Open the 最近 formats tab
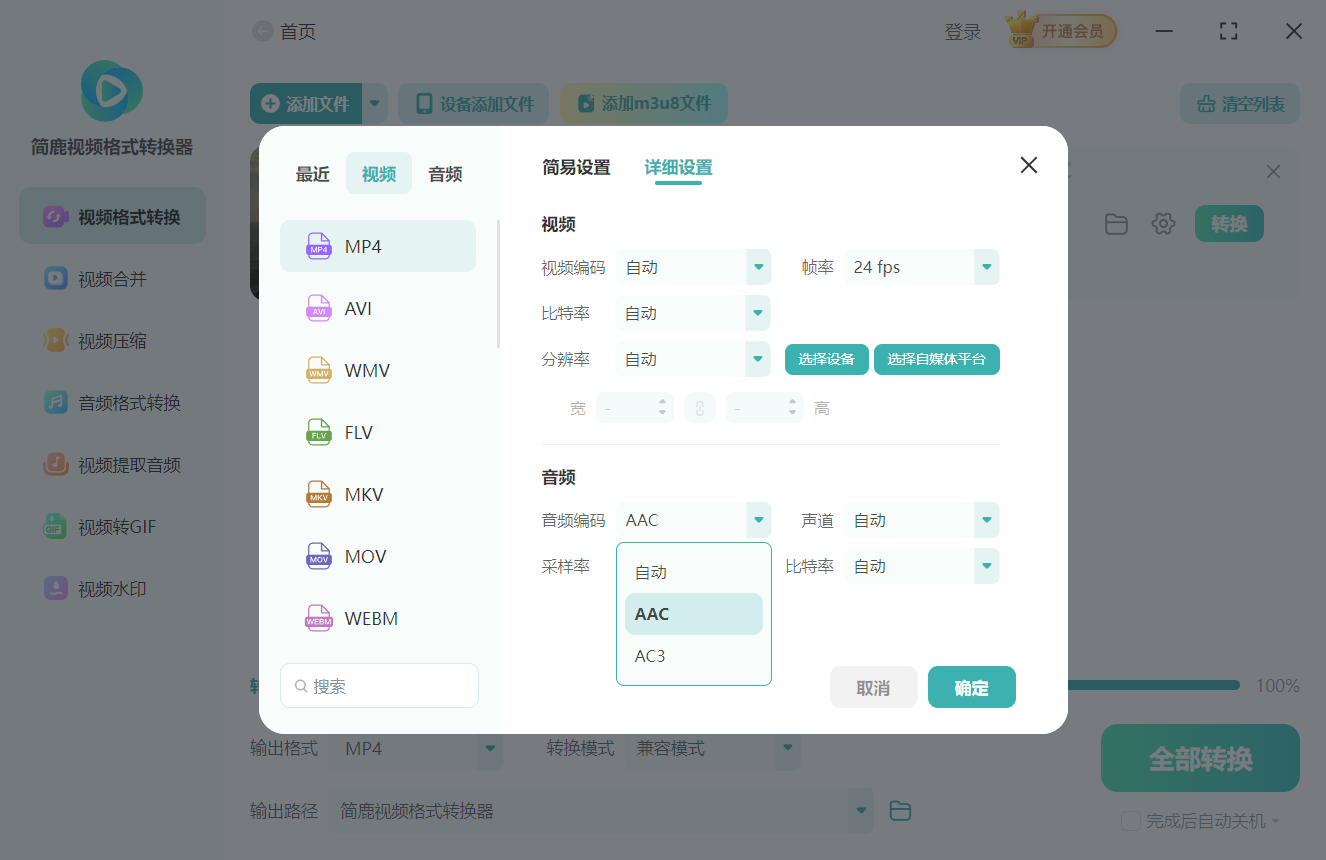The image size is (1326, 860). point(312,174)
